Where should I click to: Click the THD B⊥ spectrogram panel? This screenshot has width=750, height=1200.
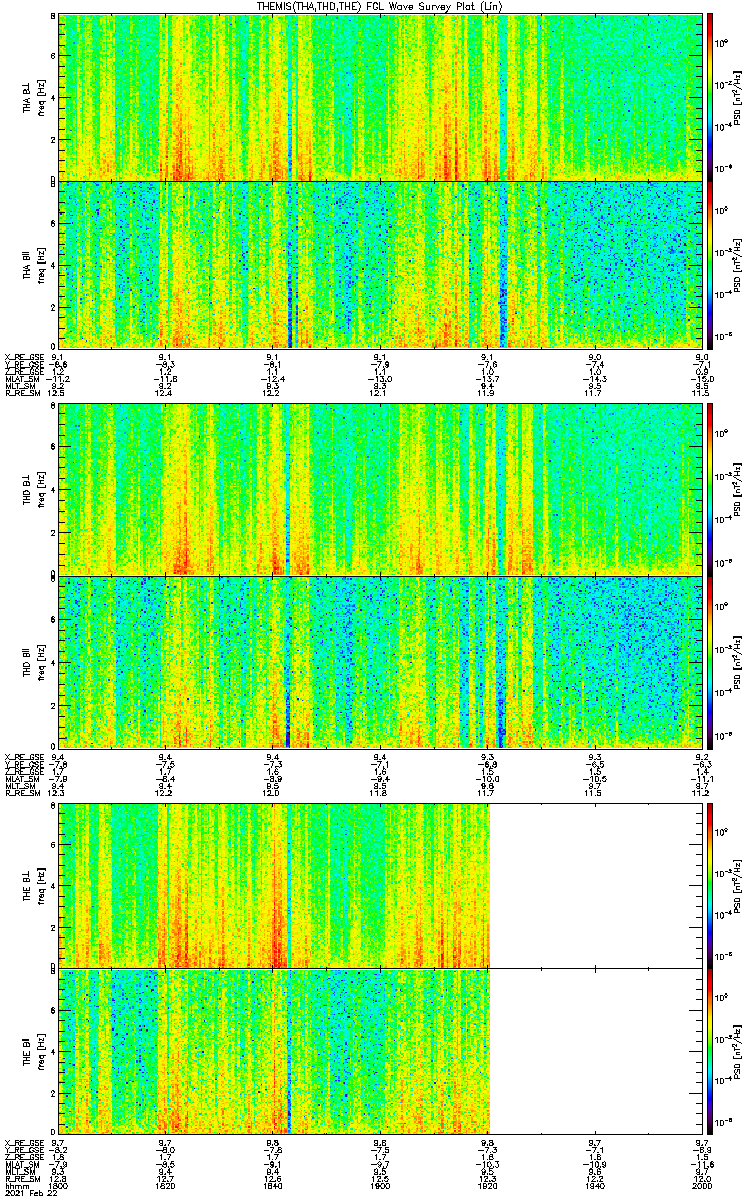380,489
